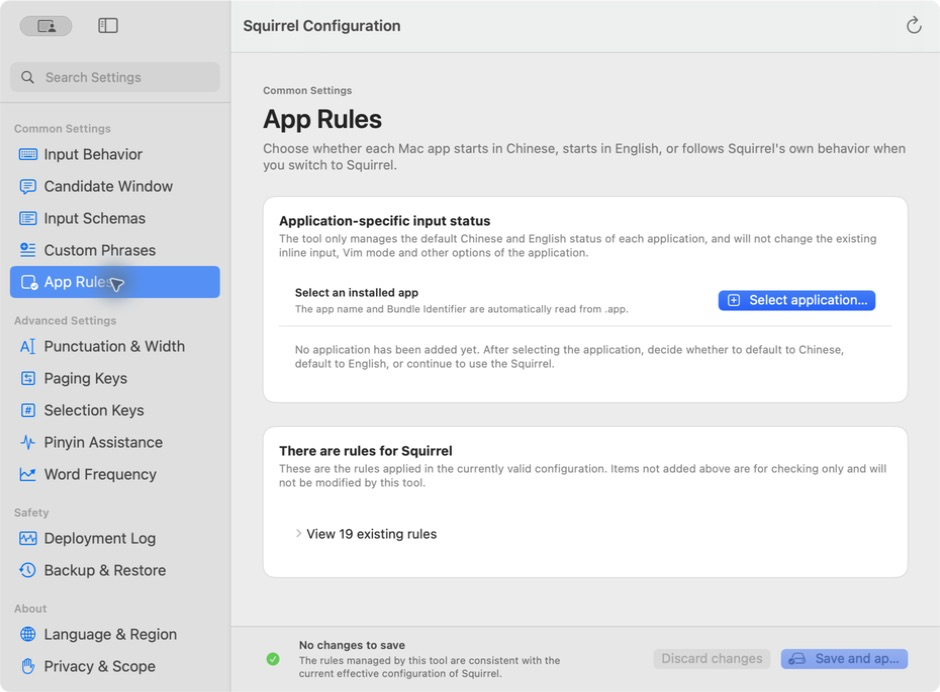Click the 'Safety' sidebar section header
This screenshot has height=692, width=940.
(31, 513)
